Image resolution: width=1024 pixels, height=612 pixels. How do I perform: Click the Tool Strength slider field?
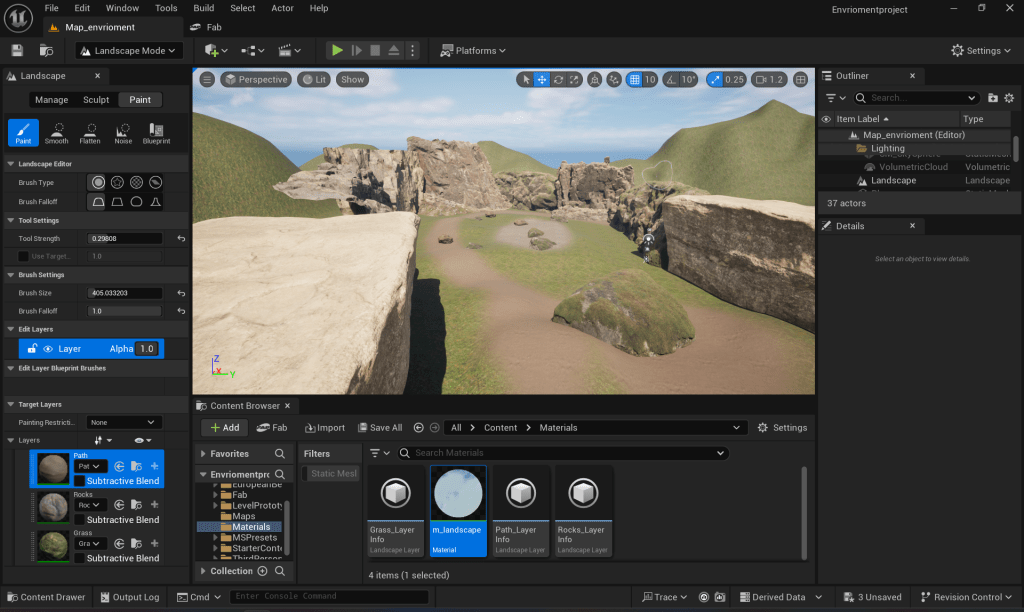point(125,239)
